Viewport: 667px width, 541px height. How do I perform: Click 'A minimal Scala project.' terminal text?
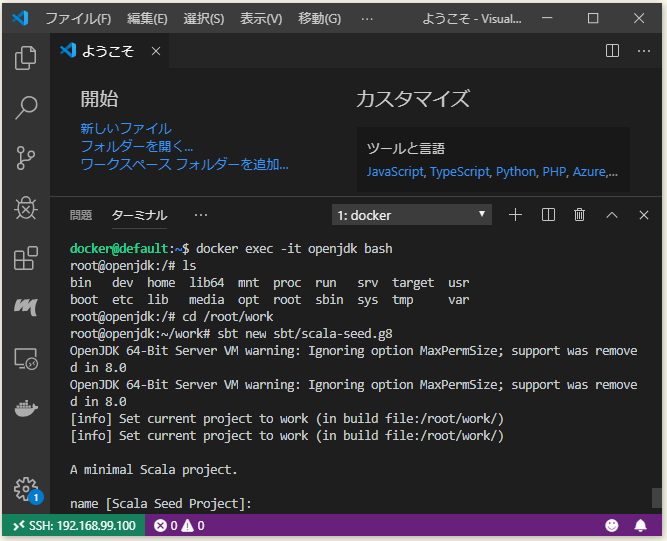pyautogui.click(x=154, y=470)
